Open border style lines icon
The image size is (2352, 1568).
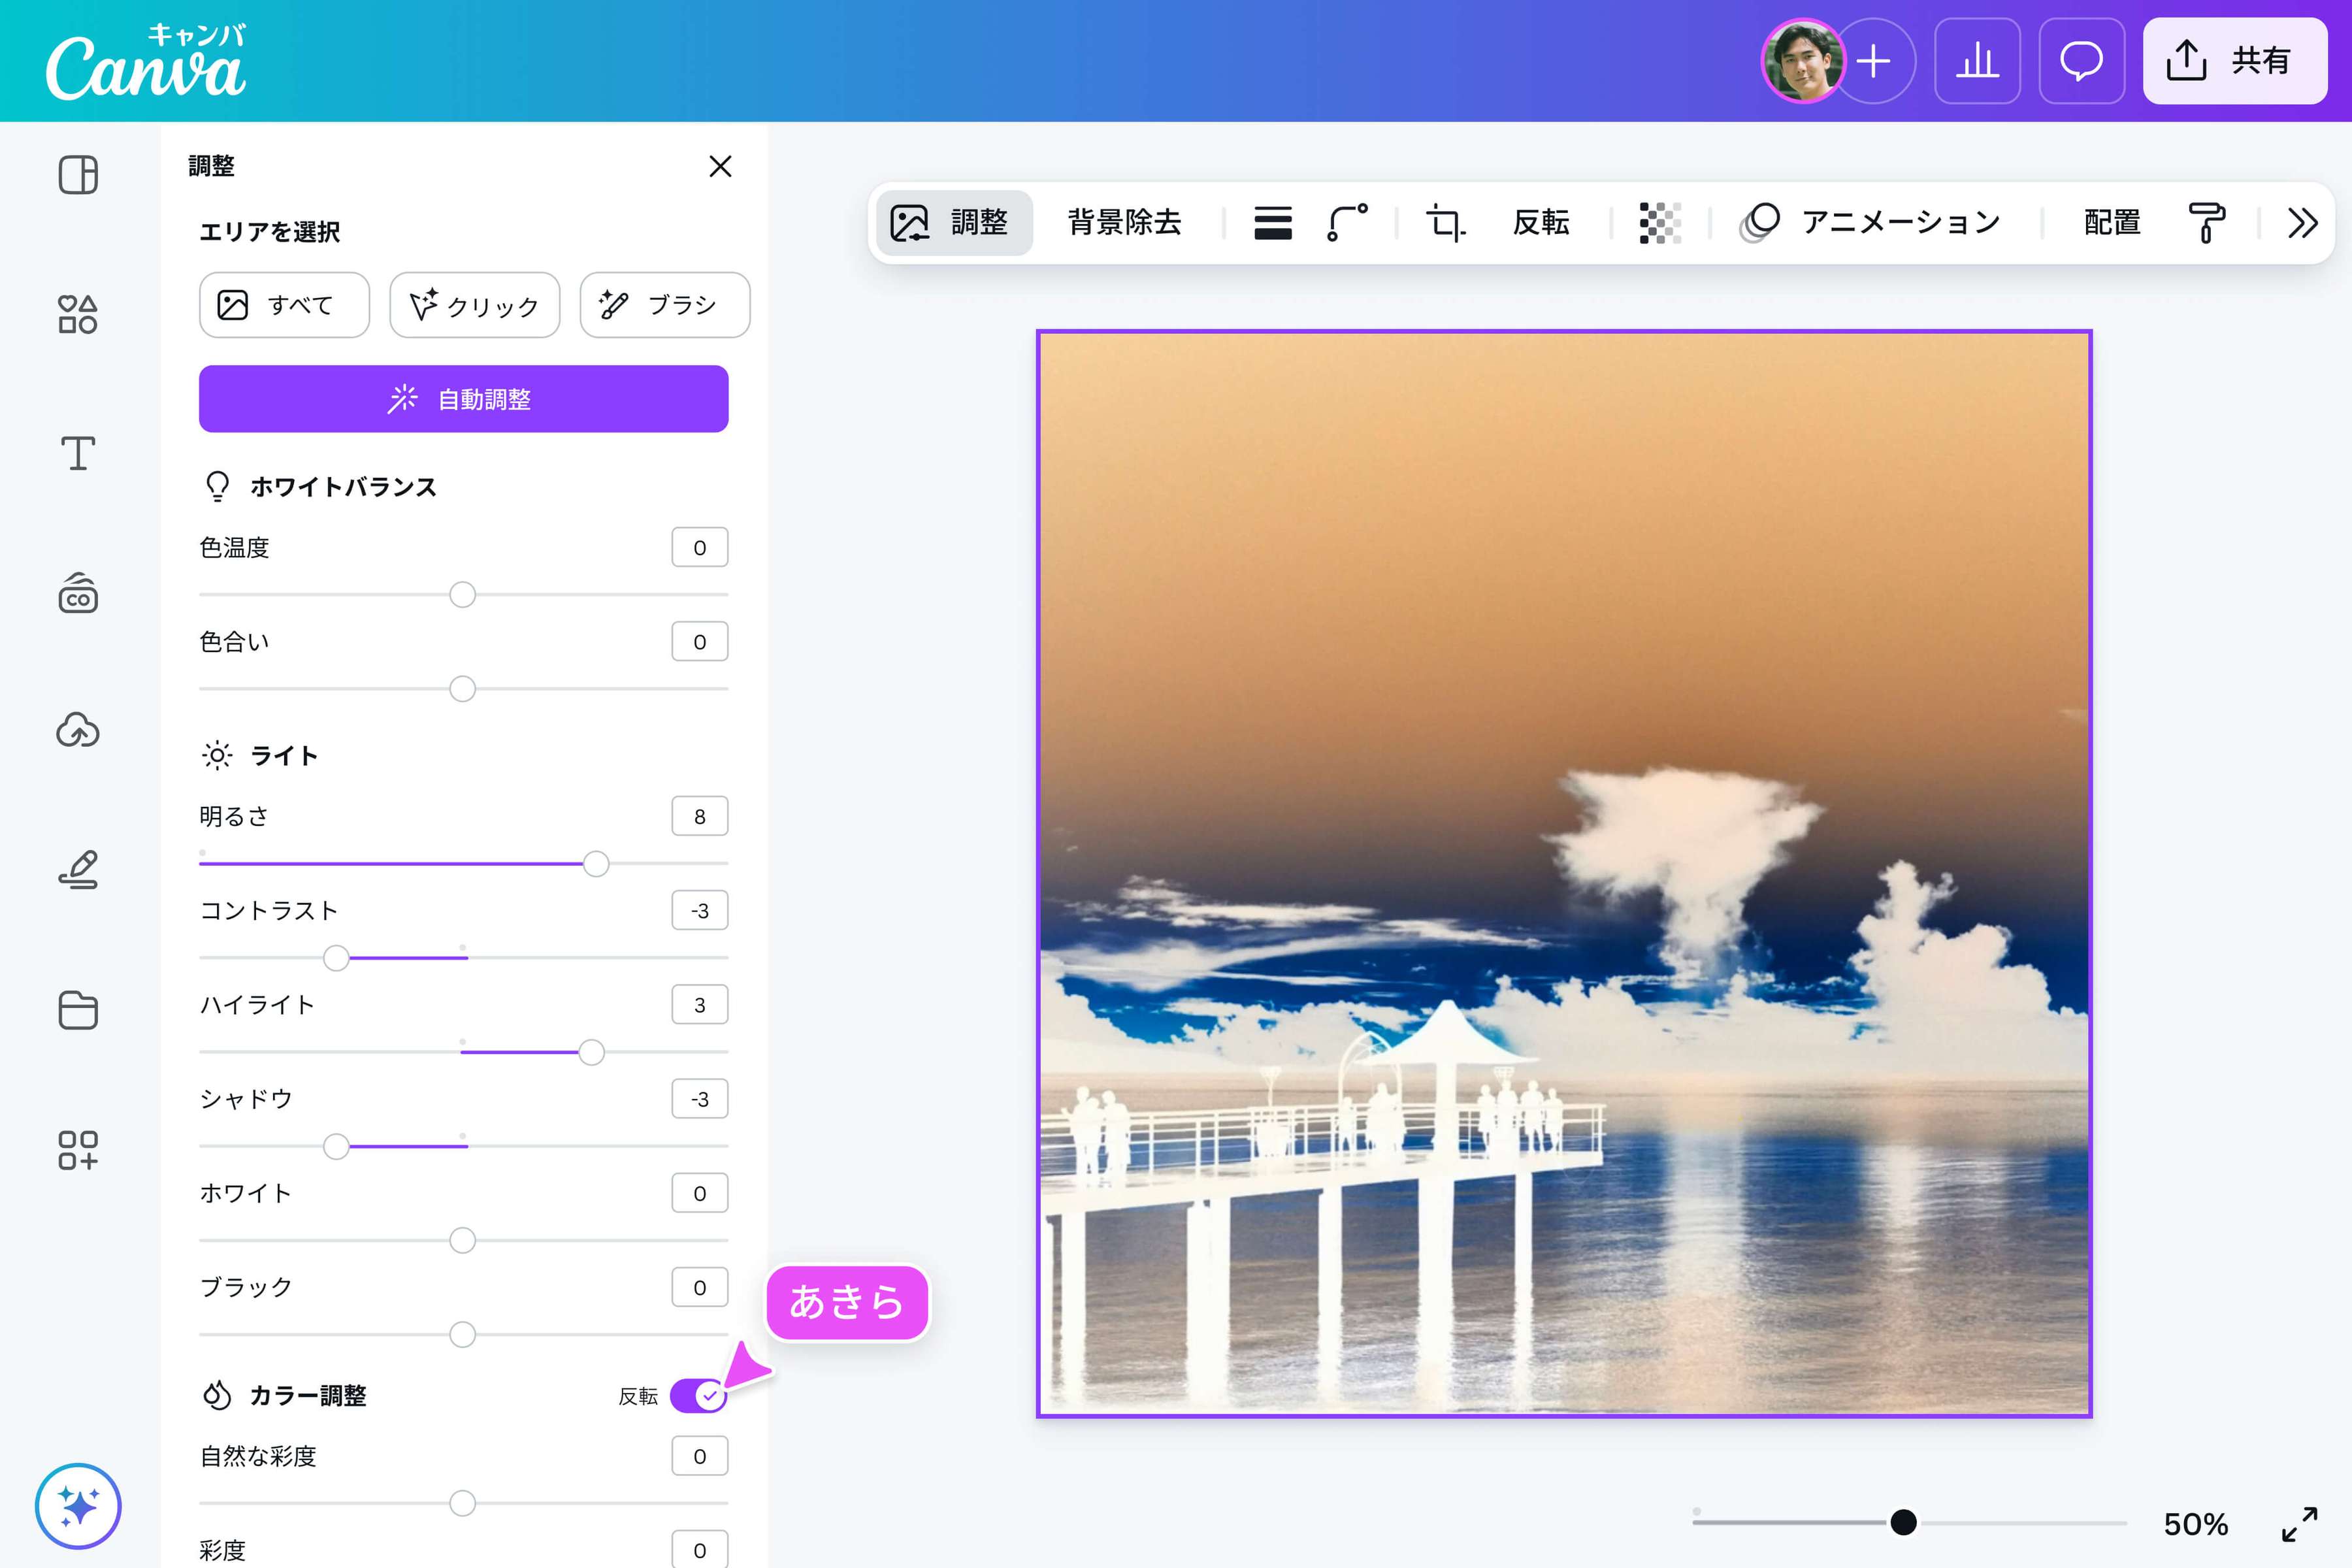(x=1273, y=222)
